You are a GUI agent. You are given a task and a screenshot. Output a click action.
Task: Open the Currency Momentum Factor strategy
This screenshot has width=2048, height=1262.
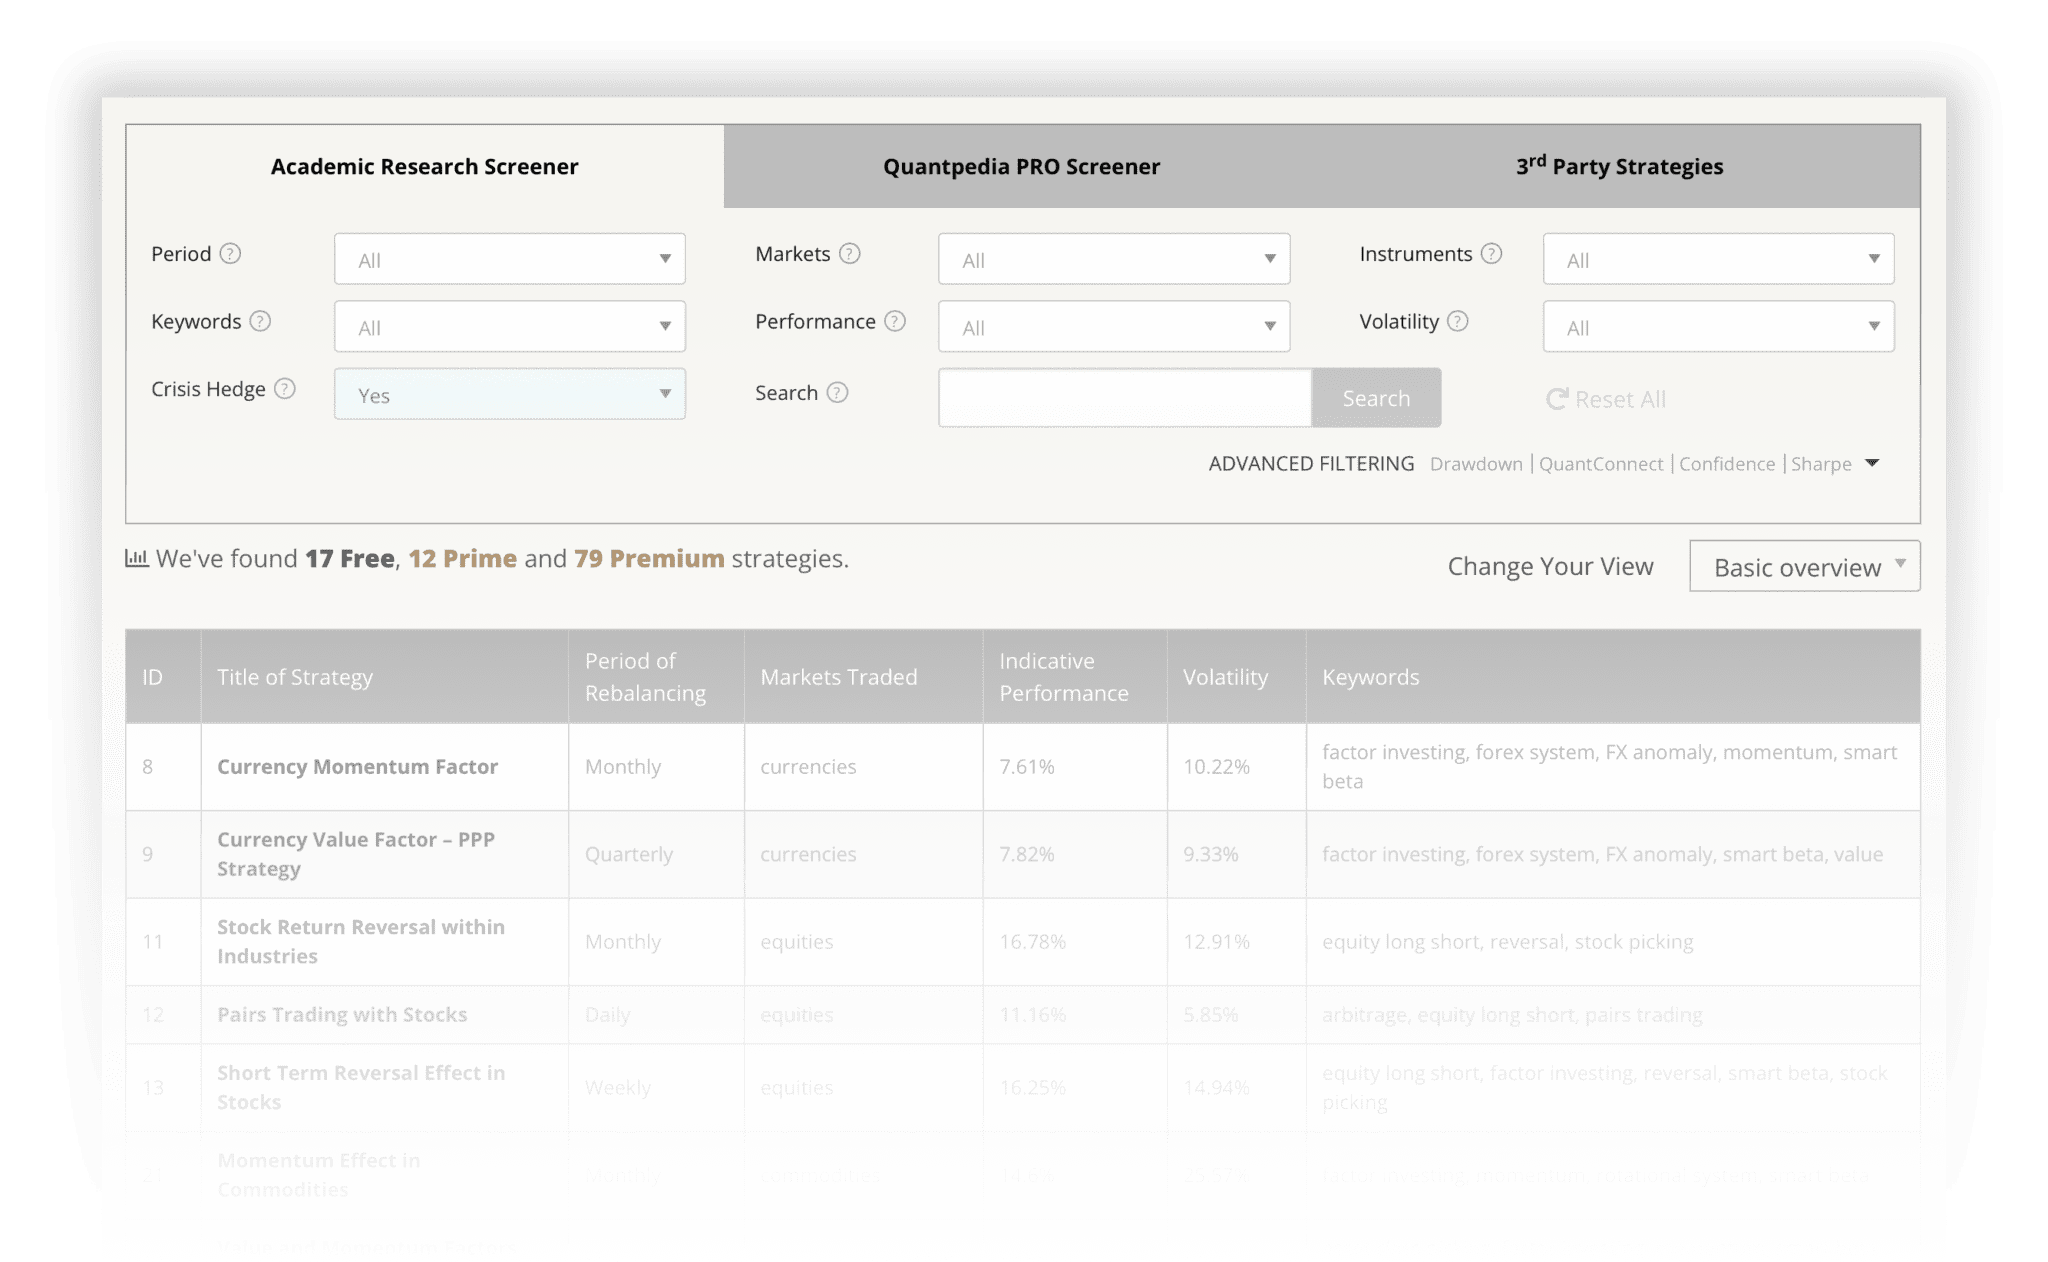(358, 767)
